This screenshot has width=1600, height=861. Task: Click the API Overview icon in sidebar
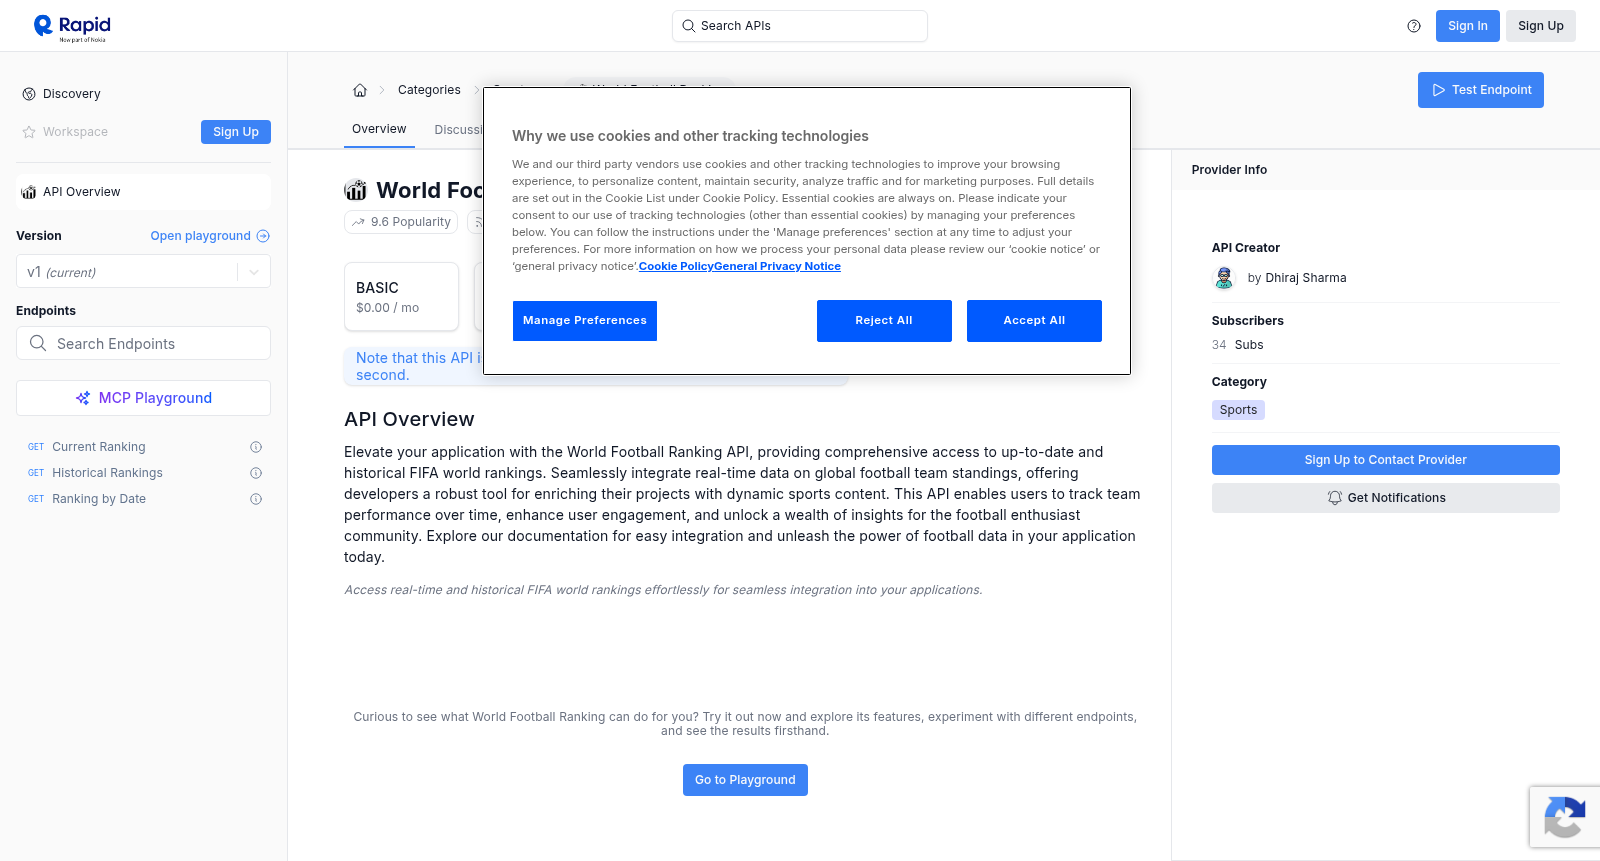pyautogui.click(x=29, y=192)
